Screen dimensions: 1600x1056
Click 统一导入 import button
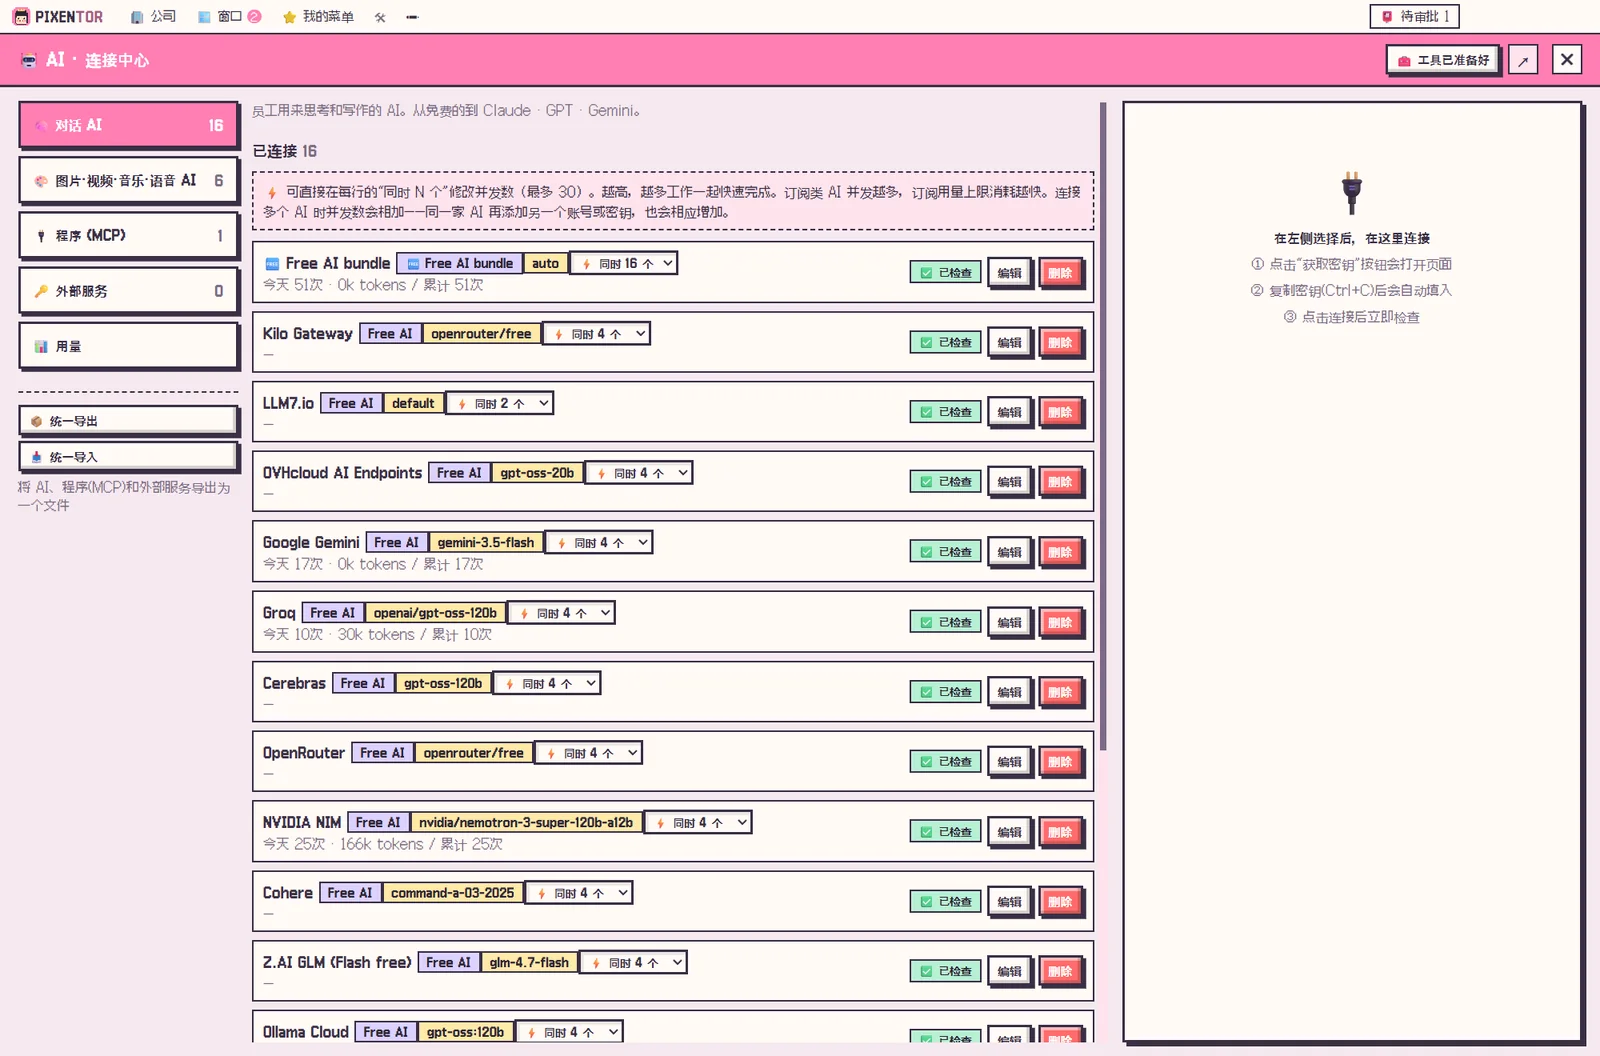coord(128,457)
